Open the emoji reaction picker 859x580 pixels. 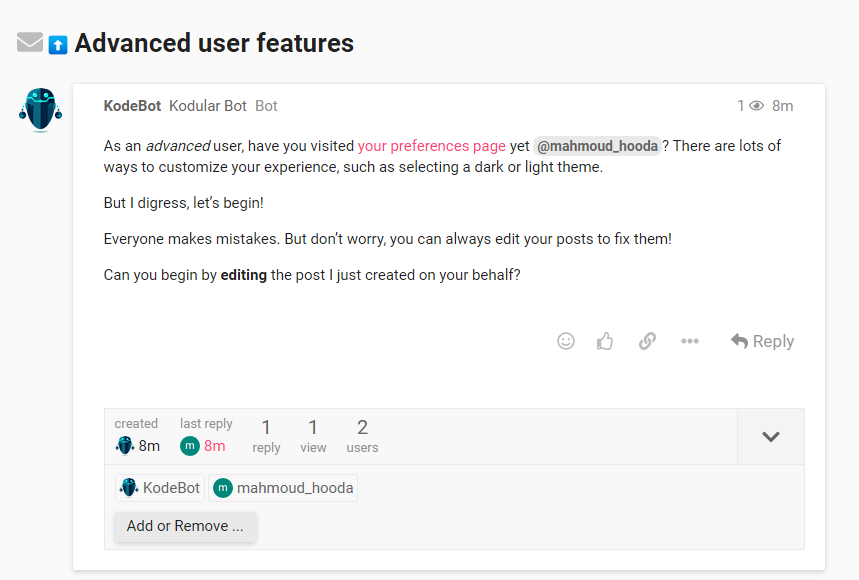pyautogui.click(x=566, y=341)
